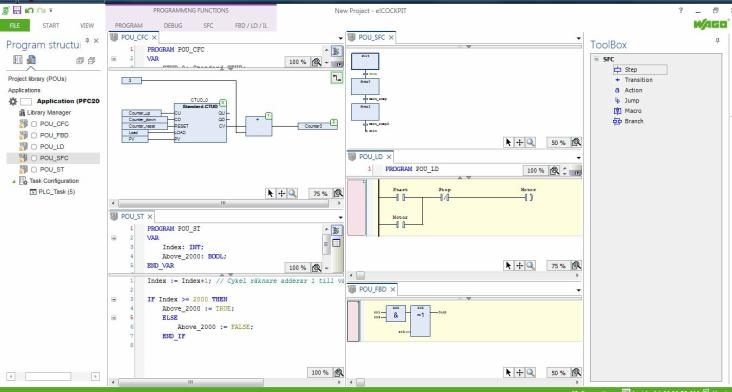Choose the magnifier tool in POU_LD editor

(x=530, y=266)
